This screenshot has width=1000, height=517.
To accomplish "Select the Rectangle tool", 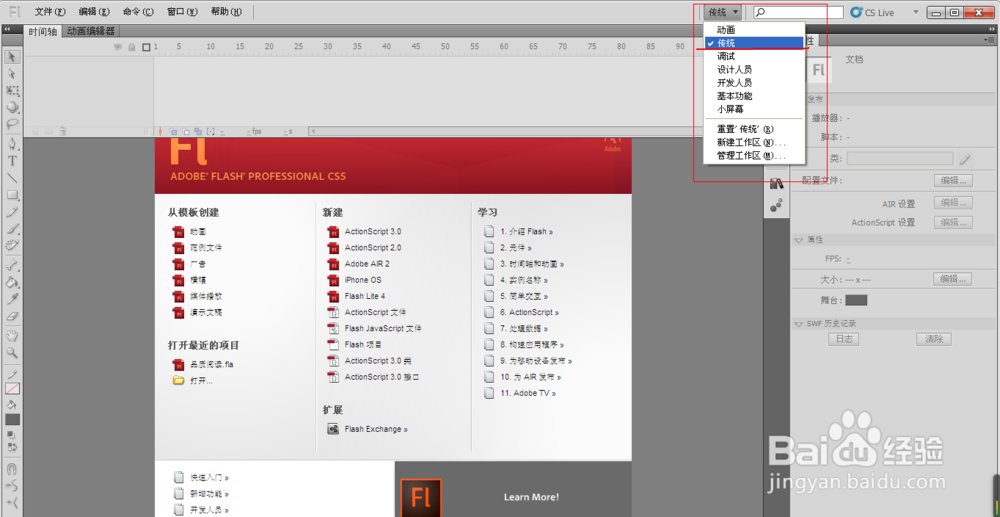I will click(12, 194).
